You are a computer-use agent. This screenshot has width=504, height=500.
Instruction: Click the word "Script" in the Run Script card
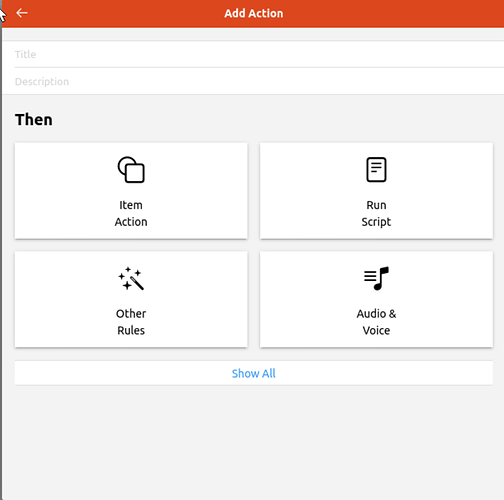(376, 222)
